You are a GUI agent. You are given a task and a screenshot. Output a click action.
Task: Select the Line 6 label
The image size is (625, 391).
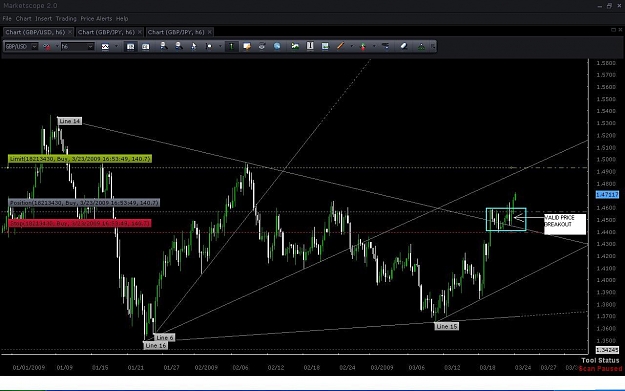point(164,338)
